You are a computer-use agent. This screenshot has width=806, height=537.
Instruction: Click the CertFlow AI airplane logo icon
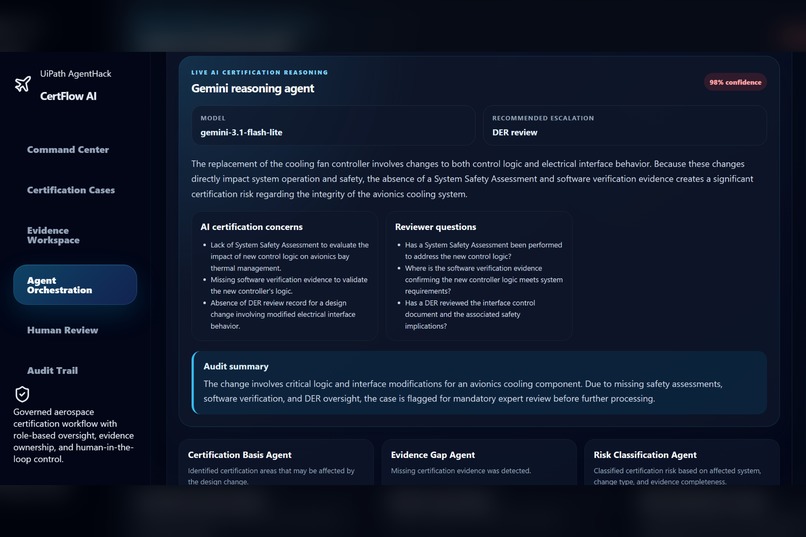[23, 84]
